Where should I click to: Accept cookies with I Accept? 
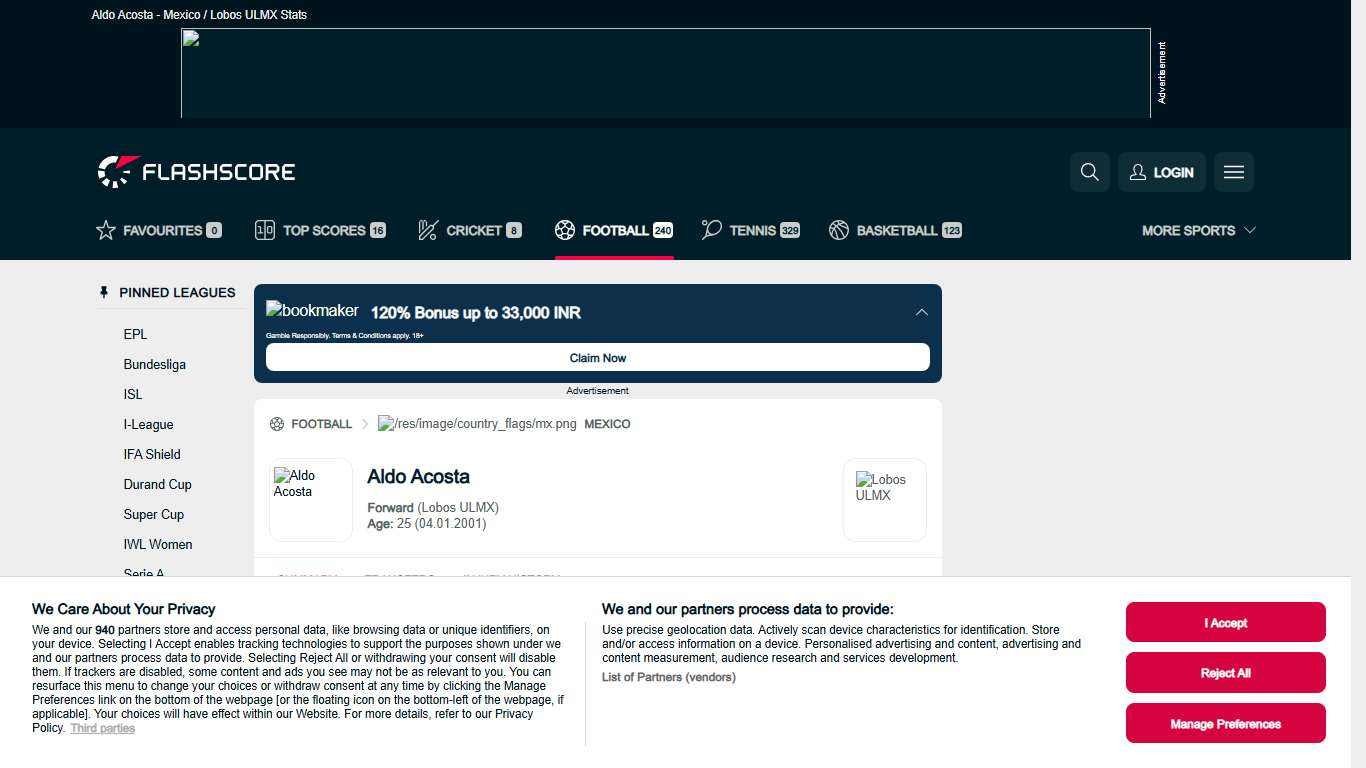(x=1225, y=622)
